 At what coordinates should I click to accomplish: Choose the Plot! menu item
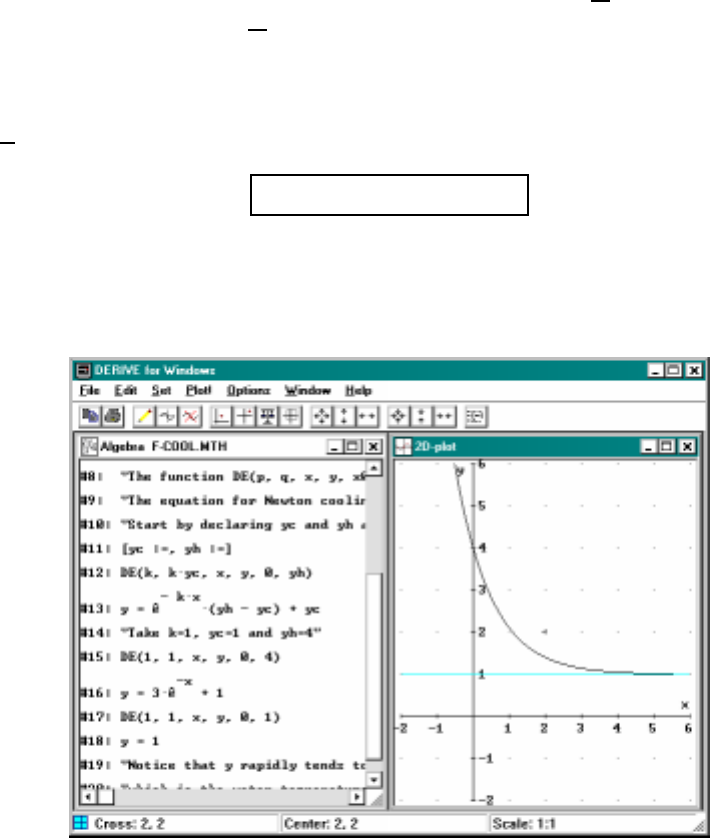(198, 391)
